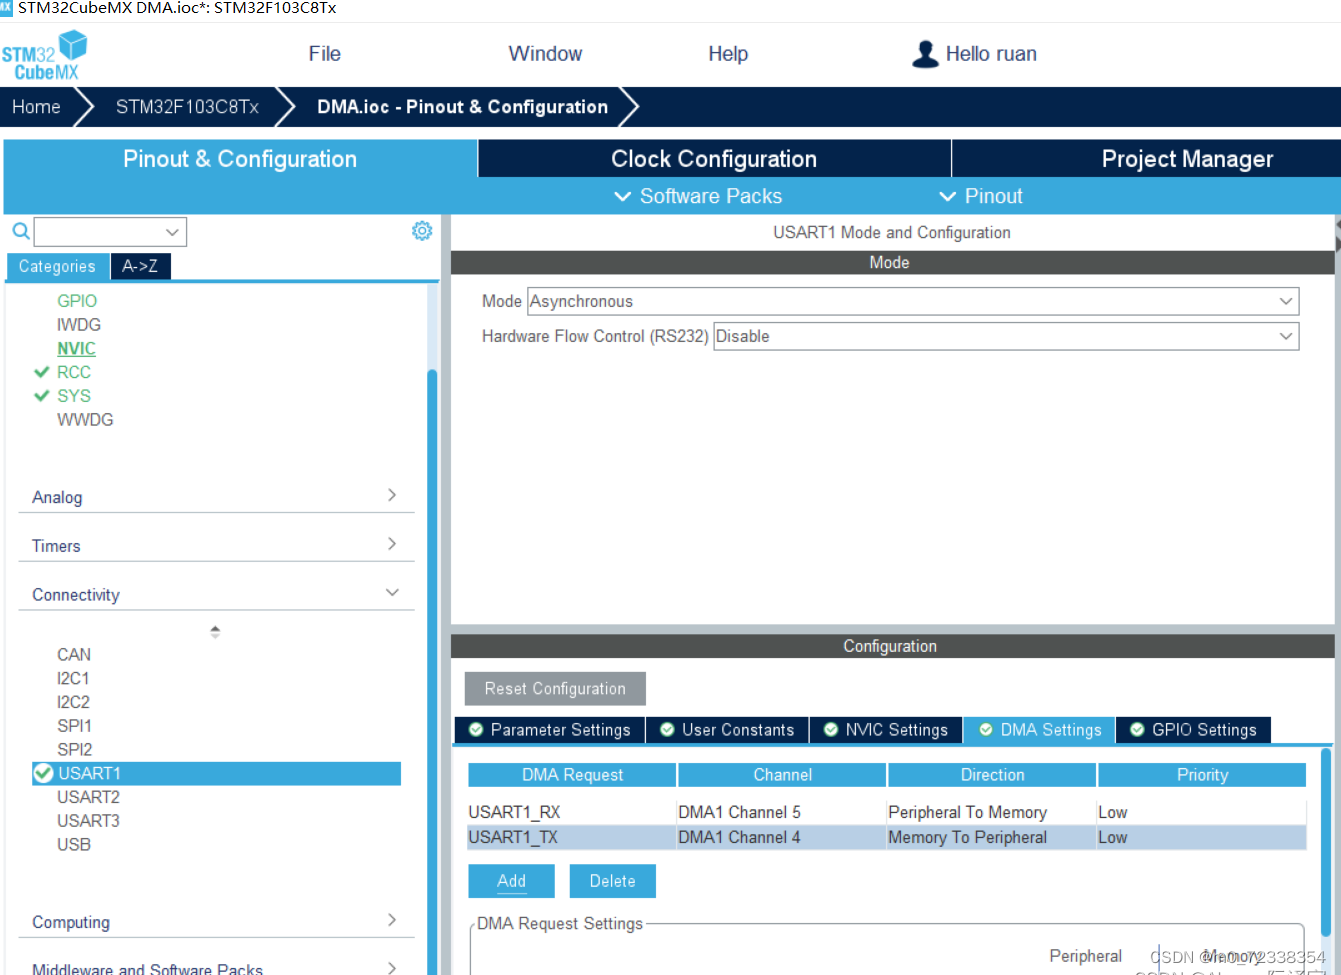Screen dimensions: 1341x975
Task: Click the Reset Configuration button
Action: point(555,689)
